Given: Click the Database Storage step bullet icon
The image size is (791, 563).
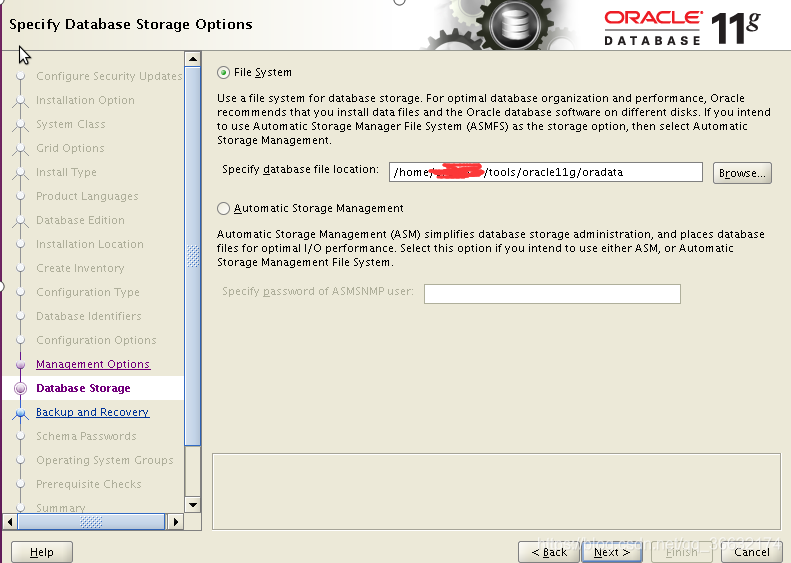Looking at the screenshot, I should click(21, 388).
